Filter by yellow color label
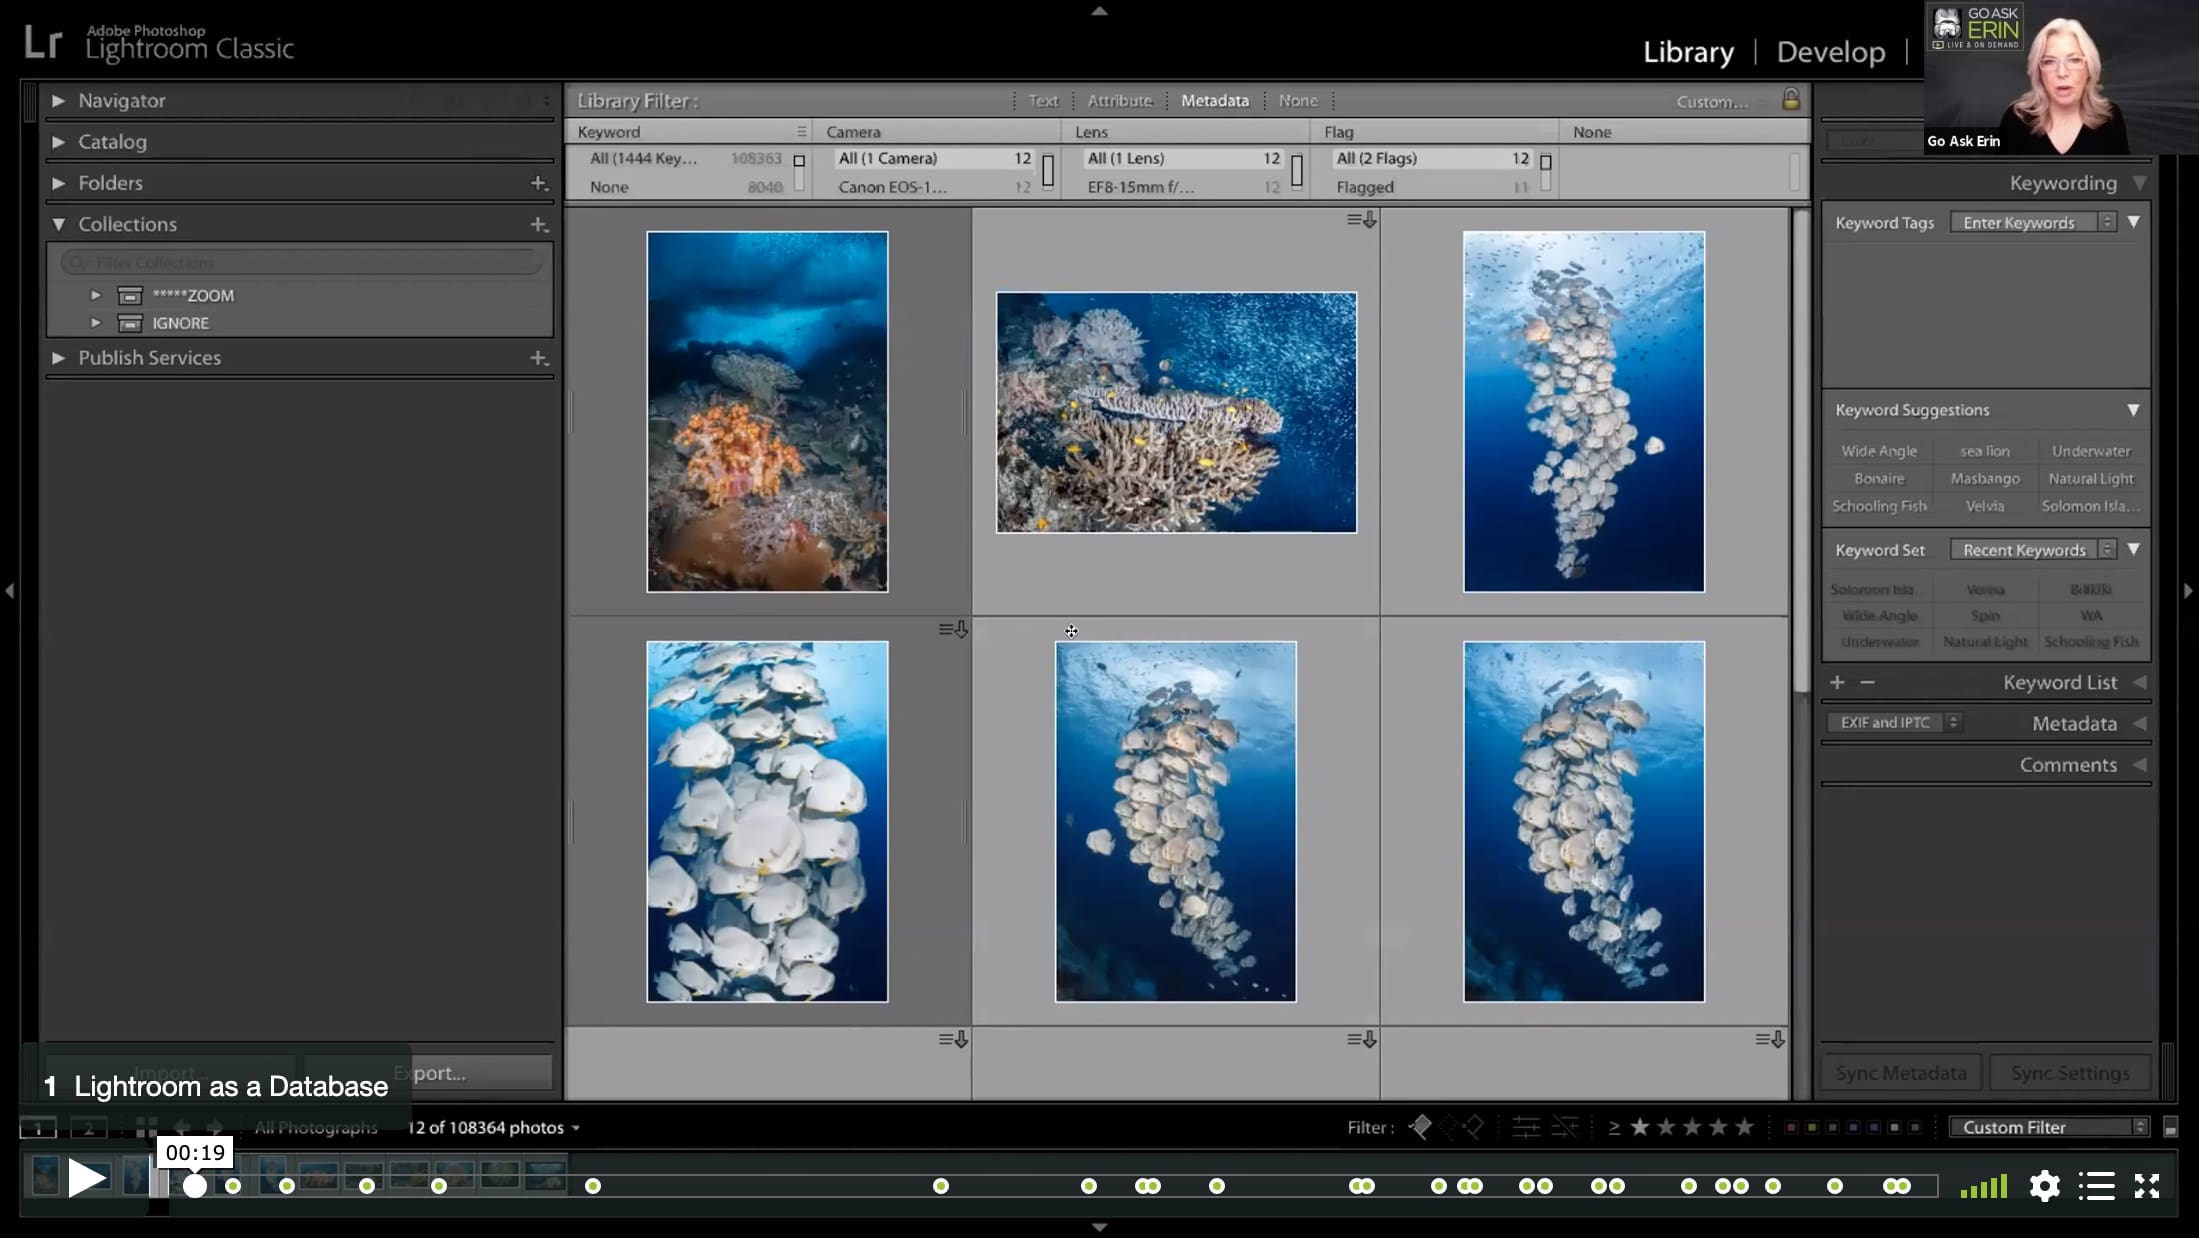 [1811, 1128]
